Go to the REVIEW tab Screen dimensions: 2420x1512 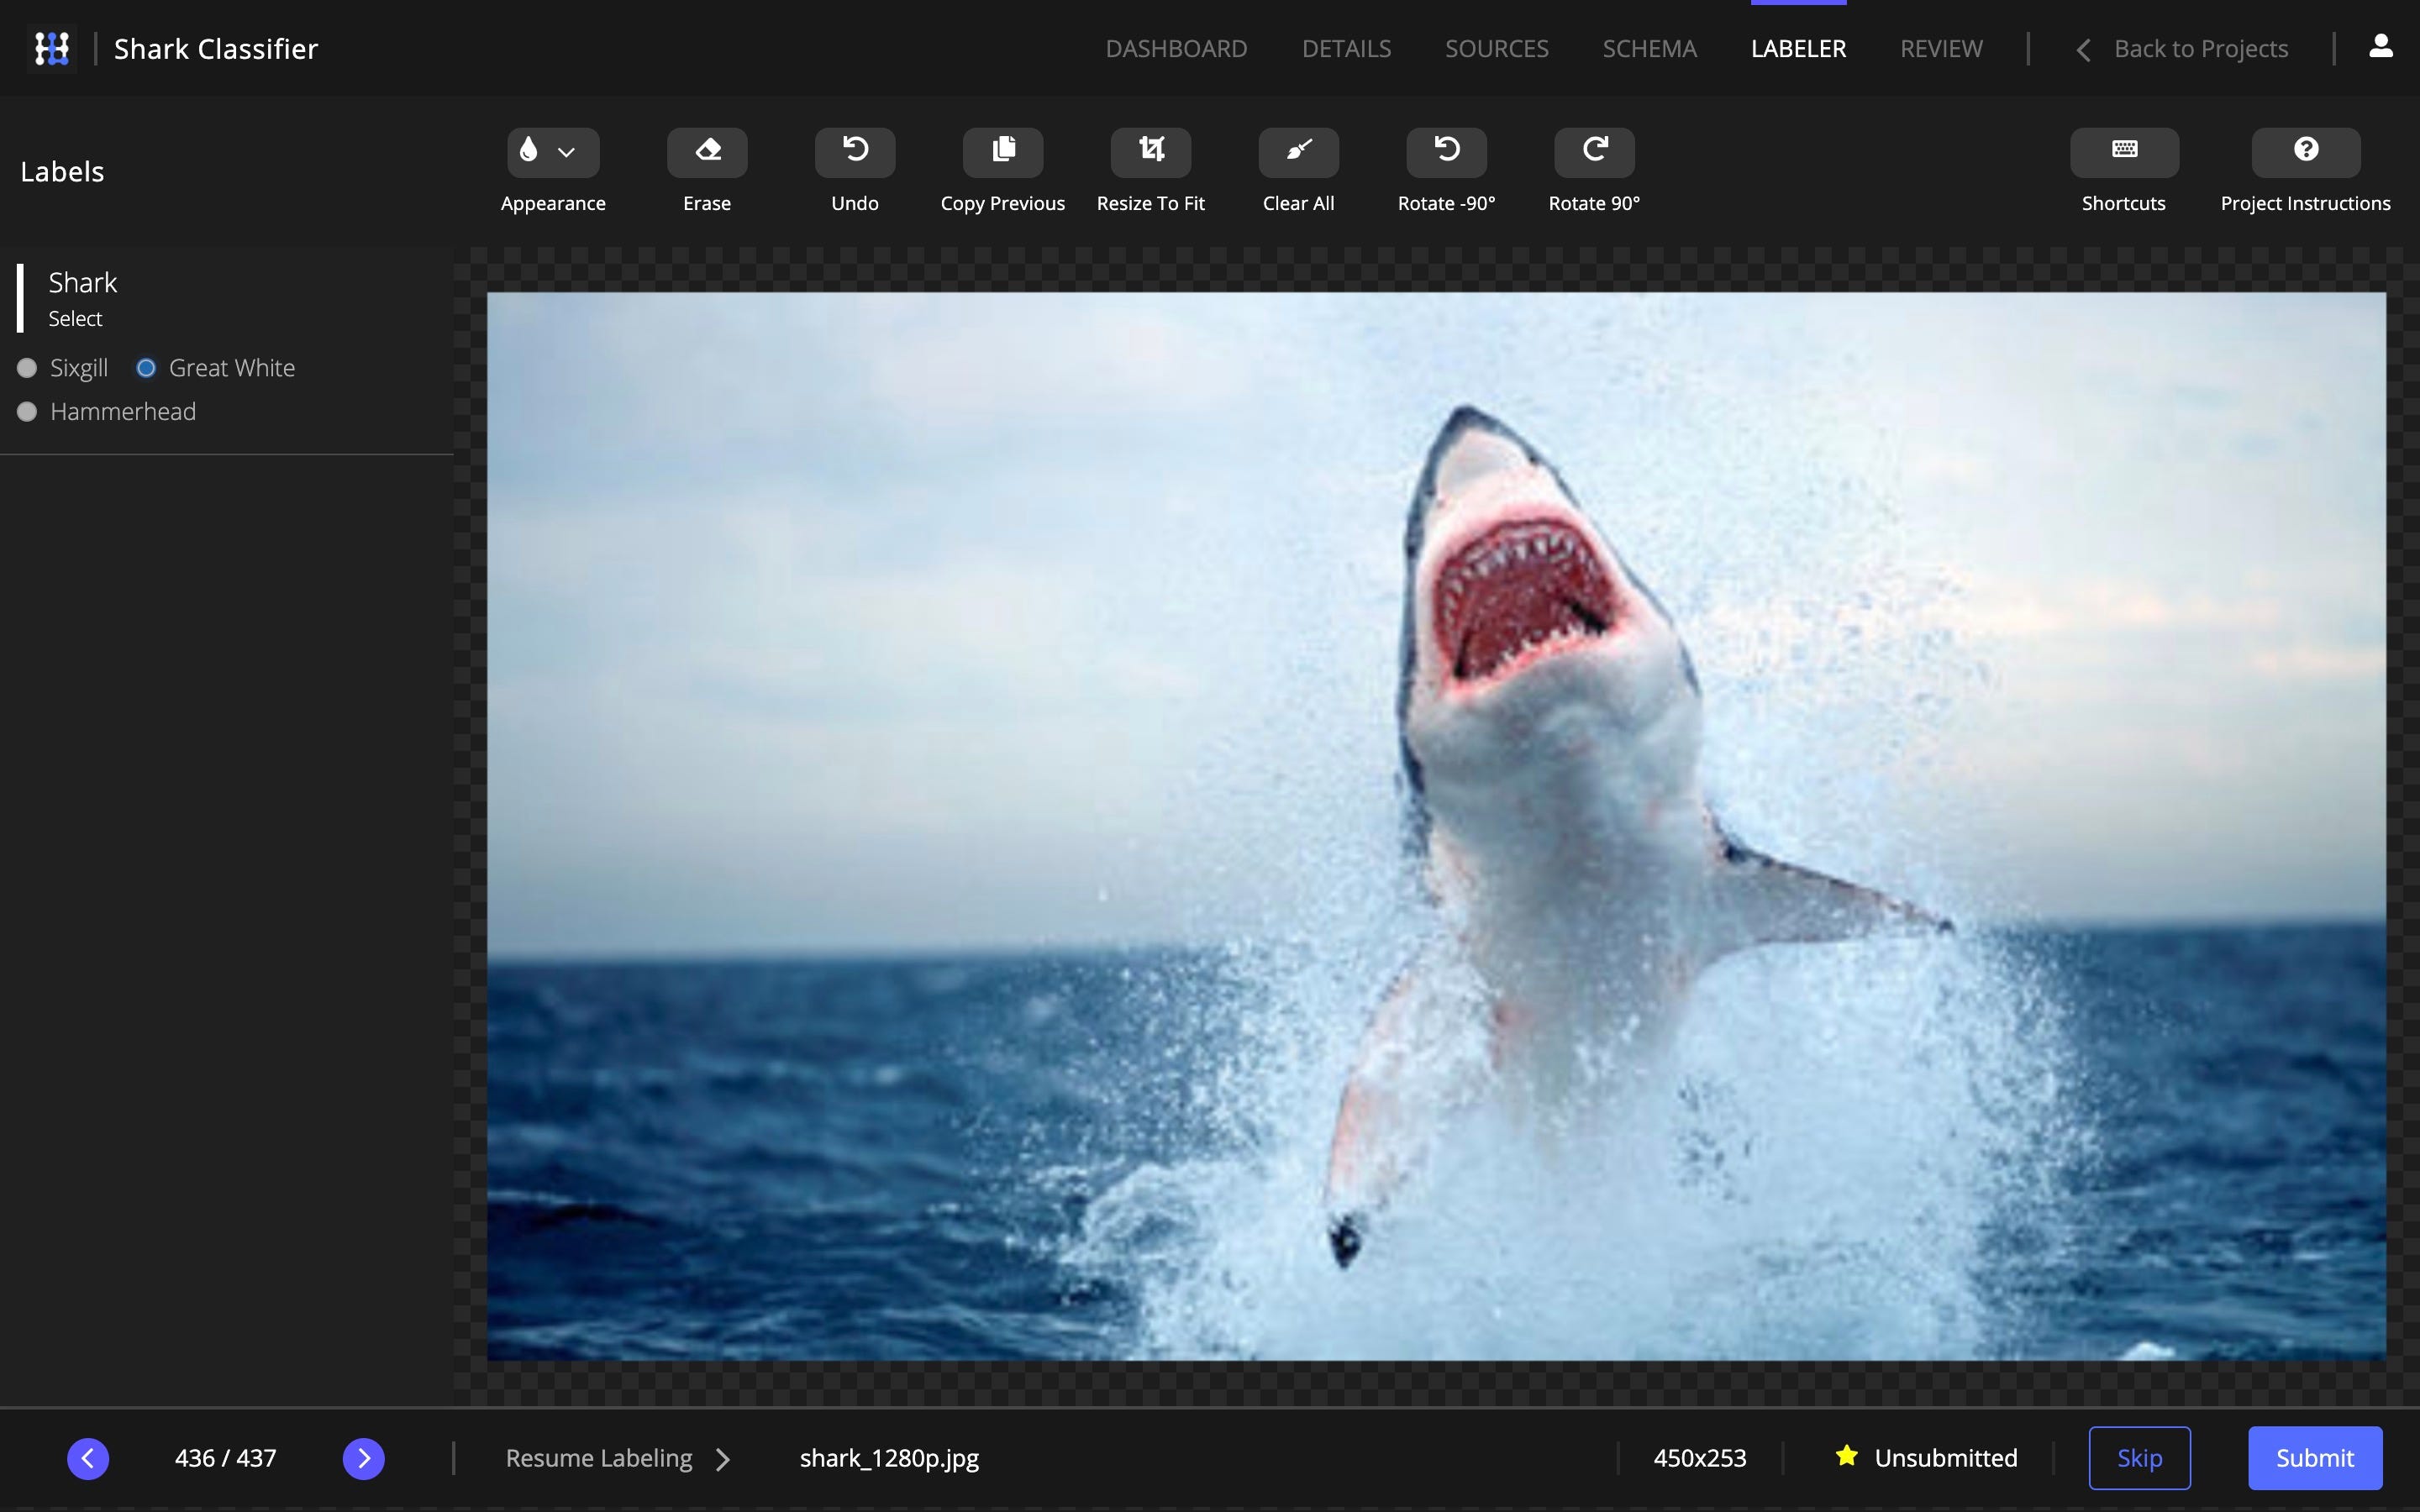click(1941, 48)
